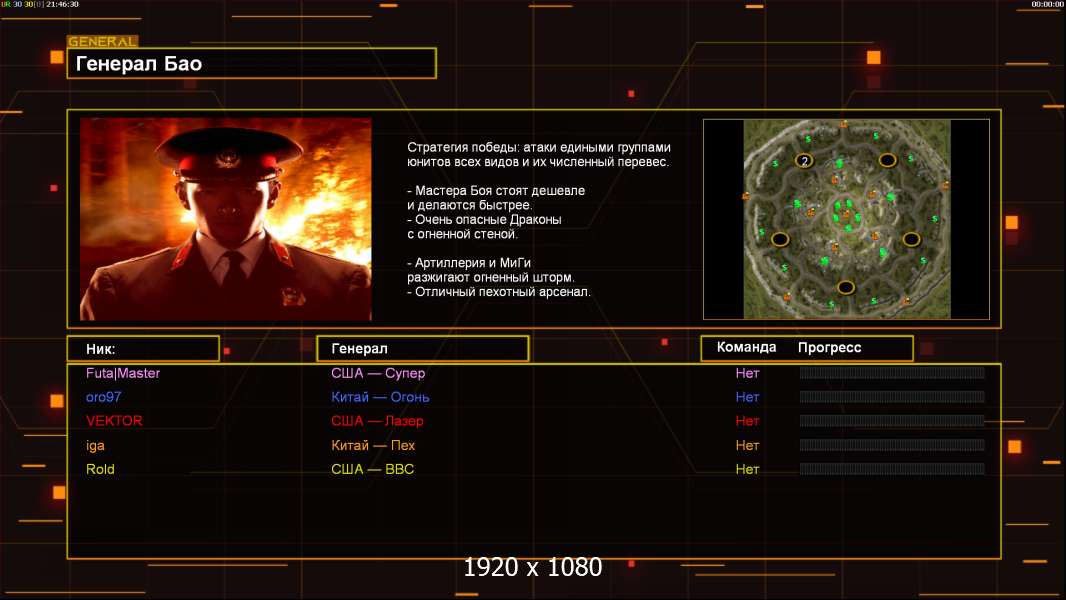The height and width of the screenshot is (600, 1066).
Task: Click the circular battlefield minimap preview
Action: (x=847, y=219)
